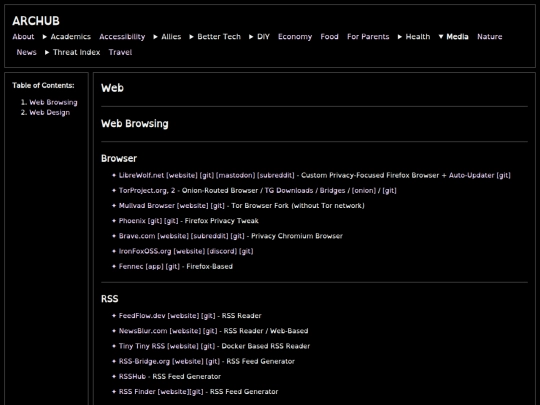Open Fennec's [app] link
540x405 pixels.
tap(154, 266)
